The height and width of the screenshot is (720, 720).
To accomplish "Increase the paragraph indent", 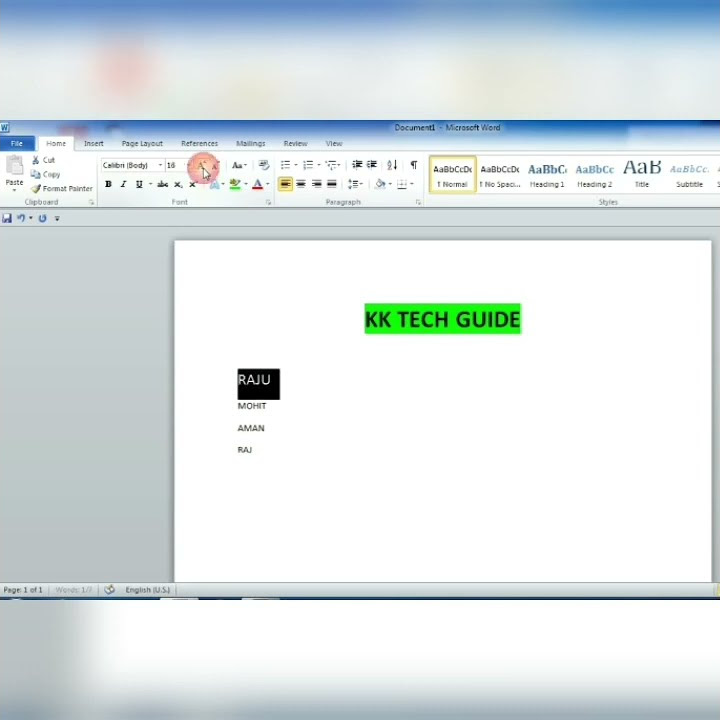I will 372,164.
